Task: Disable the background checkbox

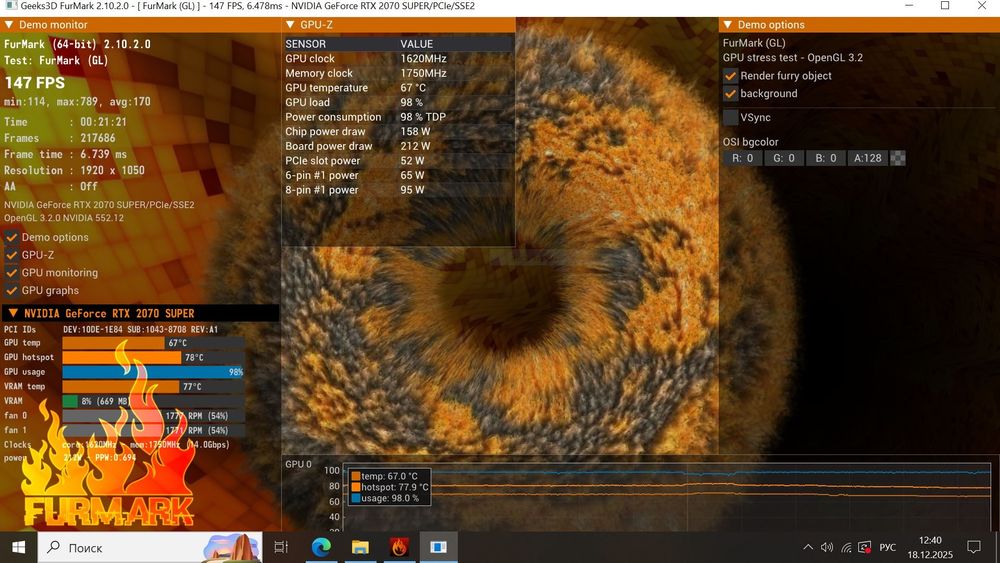Action: [x=730, y=94]
